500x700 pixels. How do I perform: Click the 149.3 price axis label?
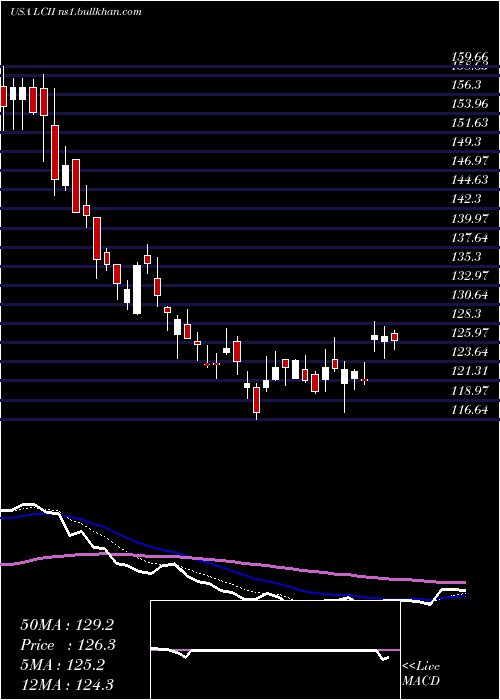pos(467,142)
